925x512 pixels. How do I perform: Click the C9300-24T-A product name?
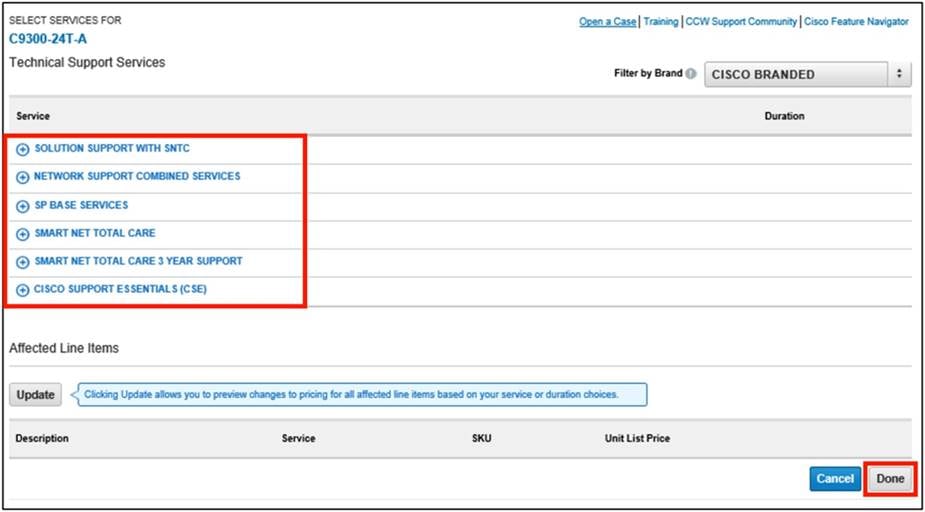[x=48, y=40]
